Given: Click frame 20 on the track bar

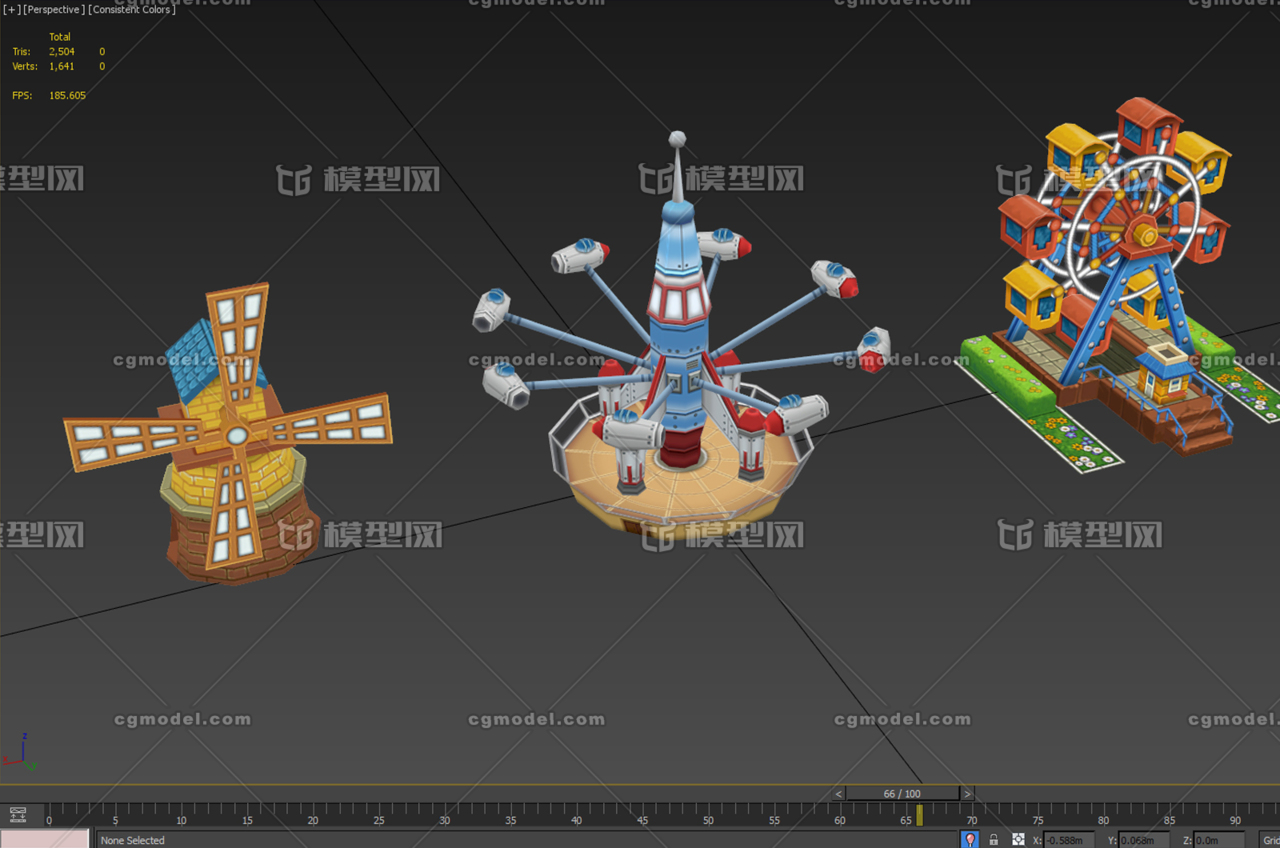Looking at the screenshot, I should 312,821.
